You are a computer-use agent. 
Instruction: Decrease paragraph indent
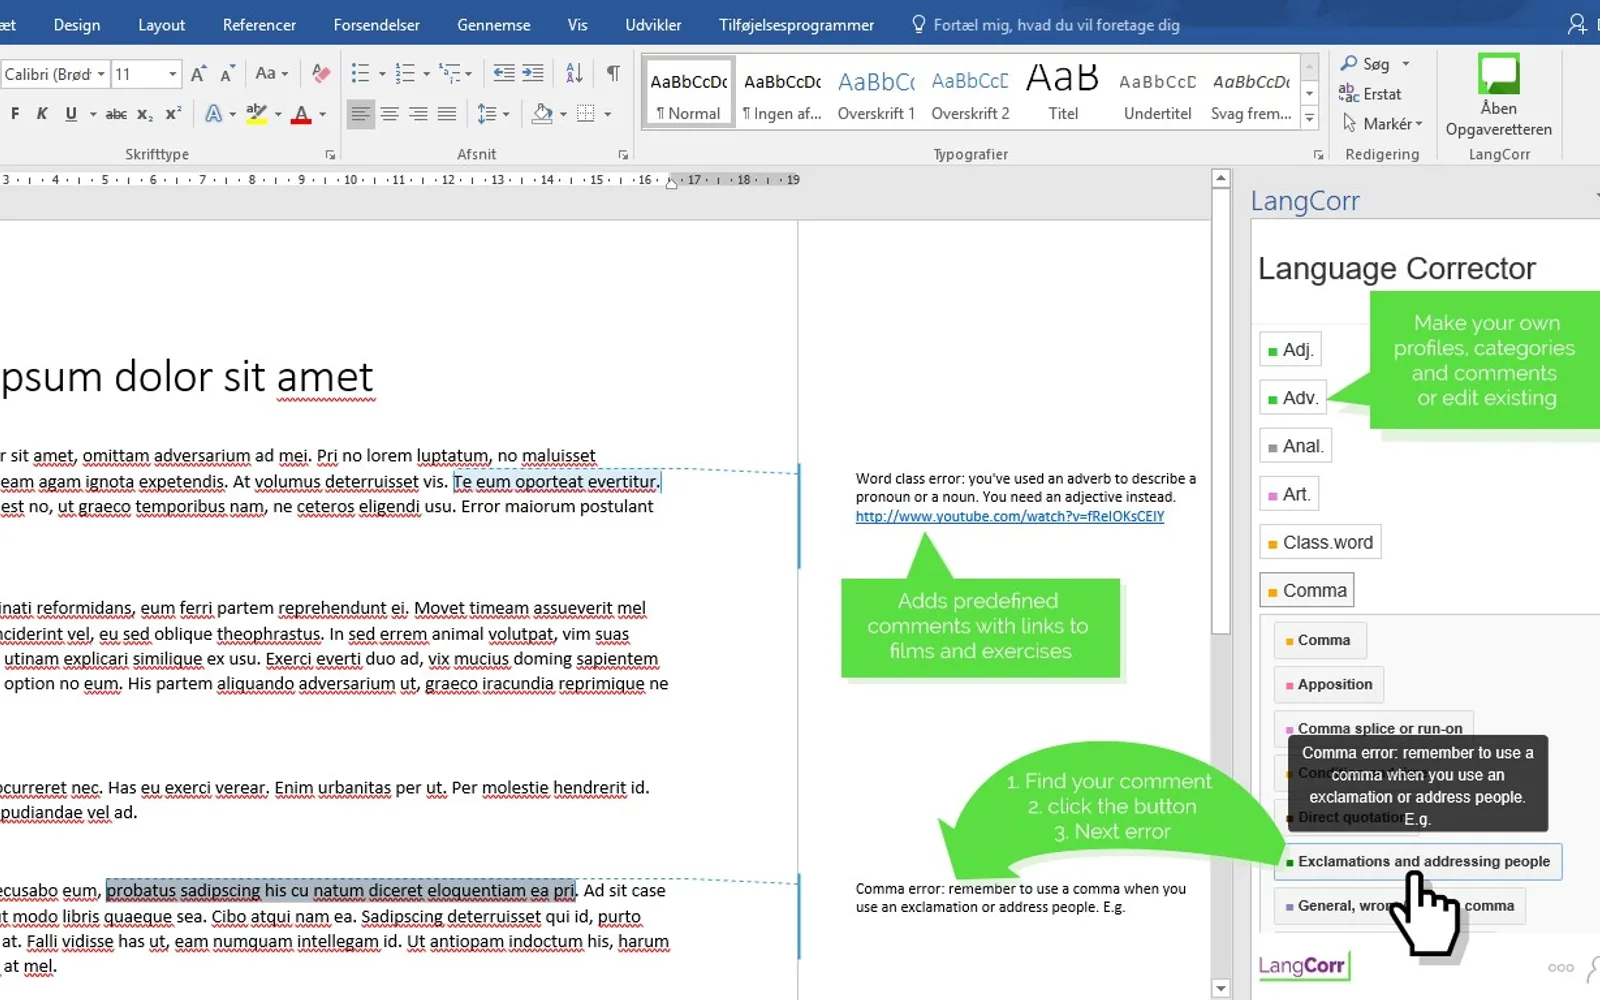pyautogui.click(x=504, y=73)
